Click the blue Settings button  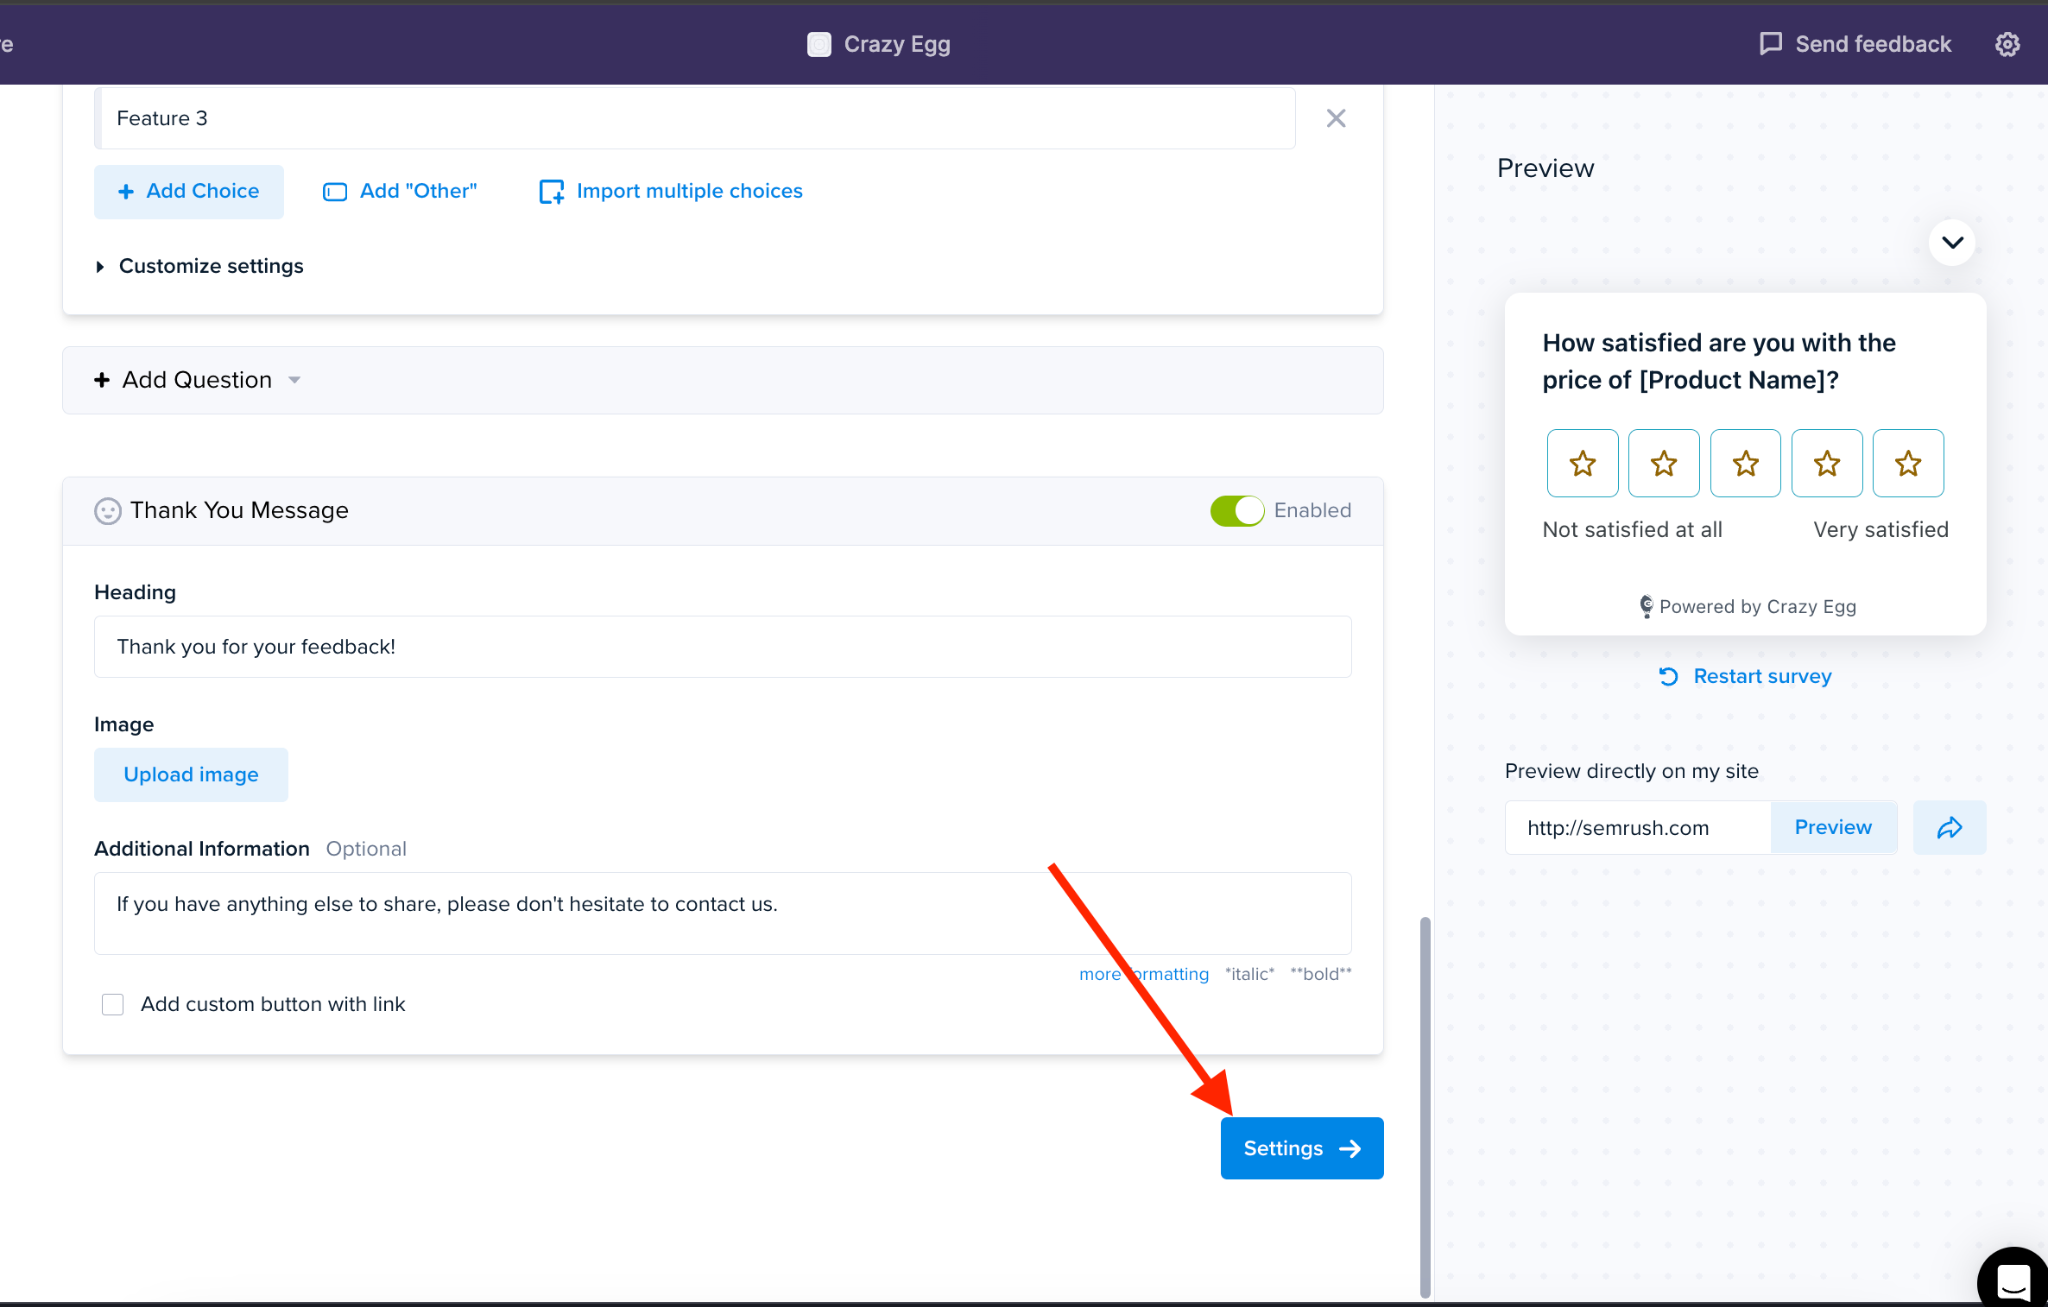[x=1302, y=1148]
